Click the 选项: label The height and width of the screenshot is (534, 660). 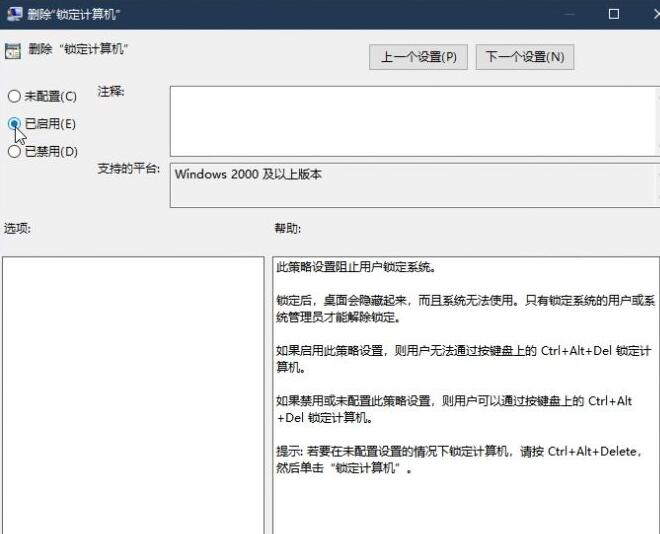pyautogui.click(x=17, y=228)
